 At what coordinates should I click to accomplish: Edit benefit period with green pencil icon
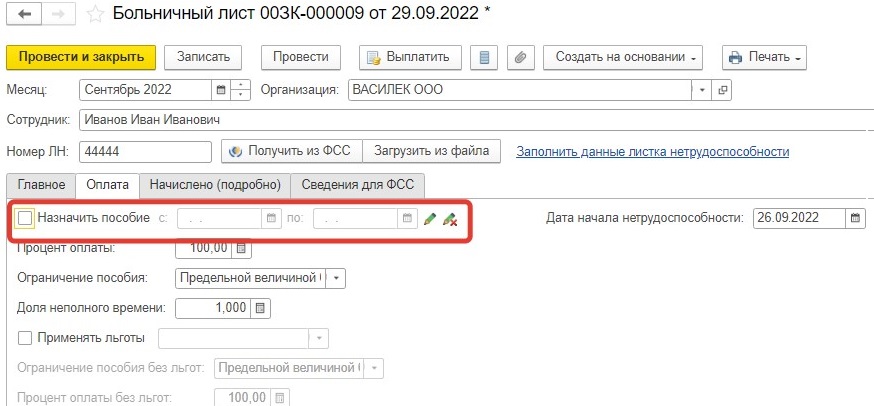tap(429, 219)
